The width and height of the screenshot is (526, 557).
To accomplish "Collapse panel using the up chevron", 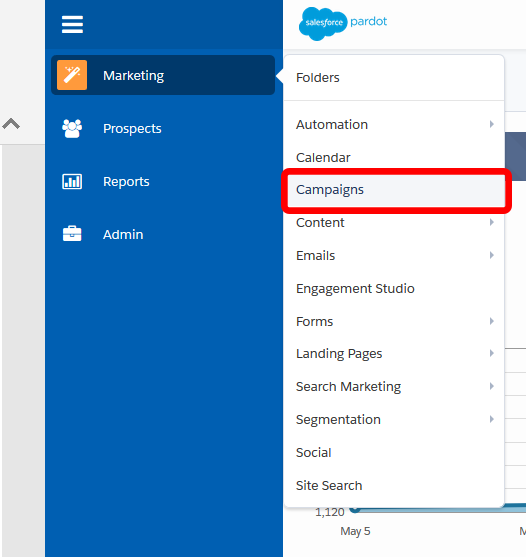I will (11, 124).
